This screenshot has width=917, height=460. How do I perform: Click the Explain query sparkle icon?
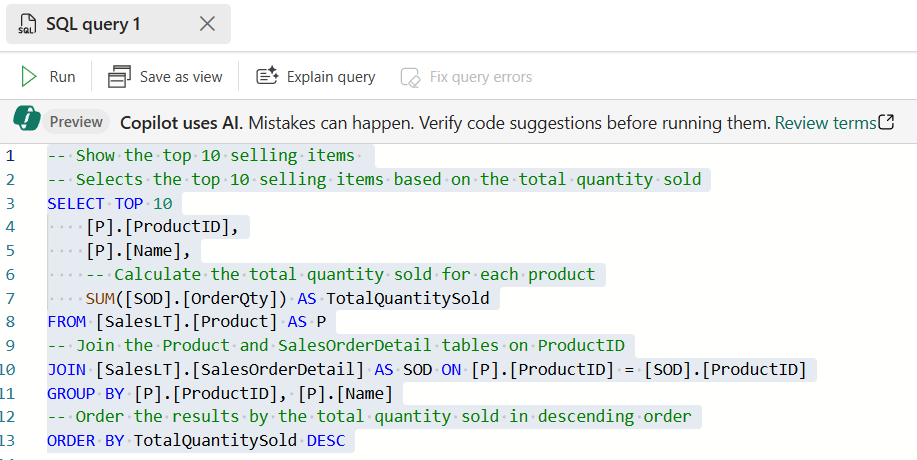pyautogui.click(x=266, y=76)
